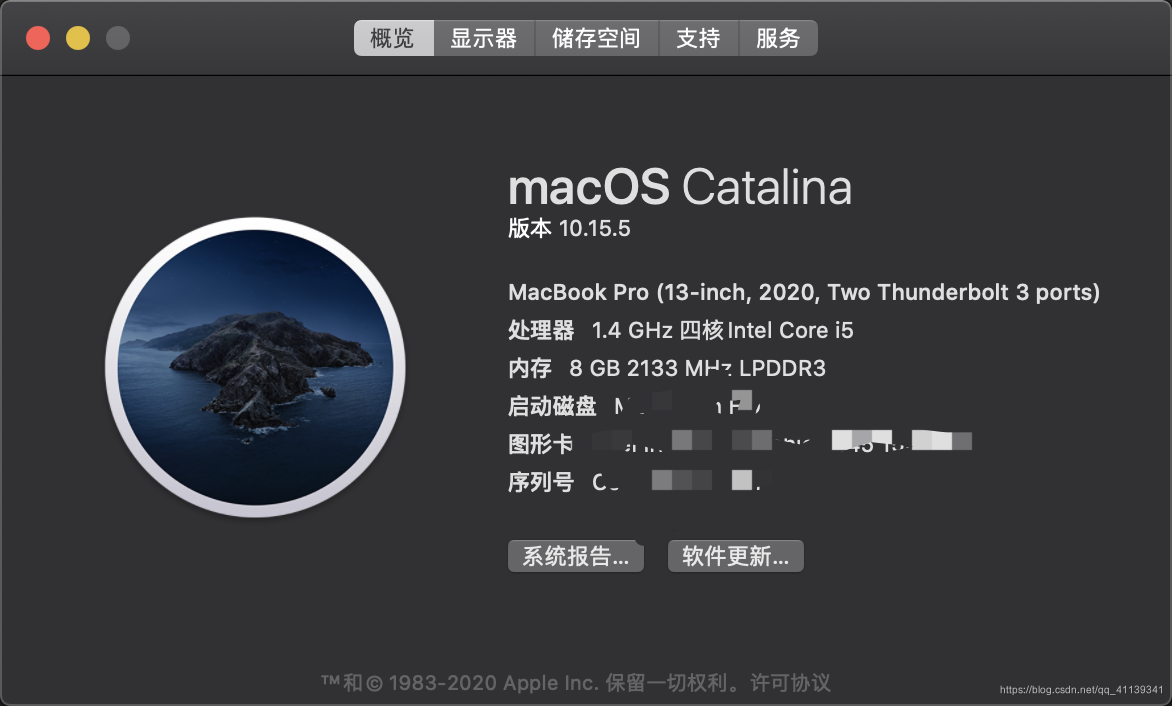Click the 1.4 GHz 四核 Intel Core i5 value
The width and height of the screenshot is (1172, 706).
pyautogui.click(x=722, y=330)
